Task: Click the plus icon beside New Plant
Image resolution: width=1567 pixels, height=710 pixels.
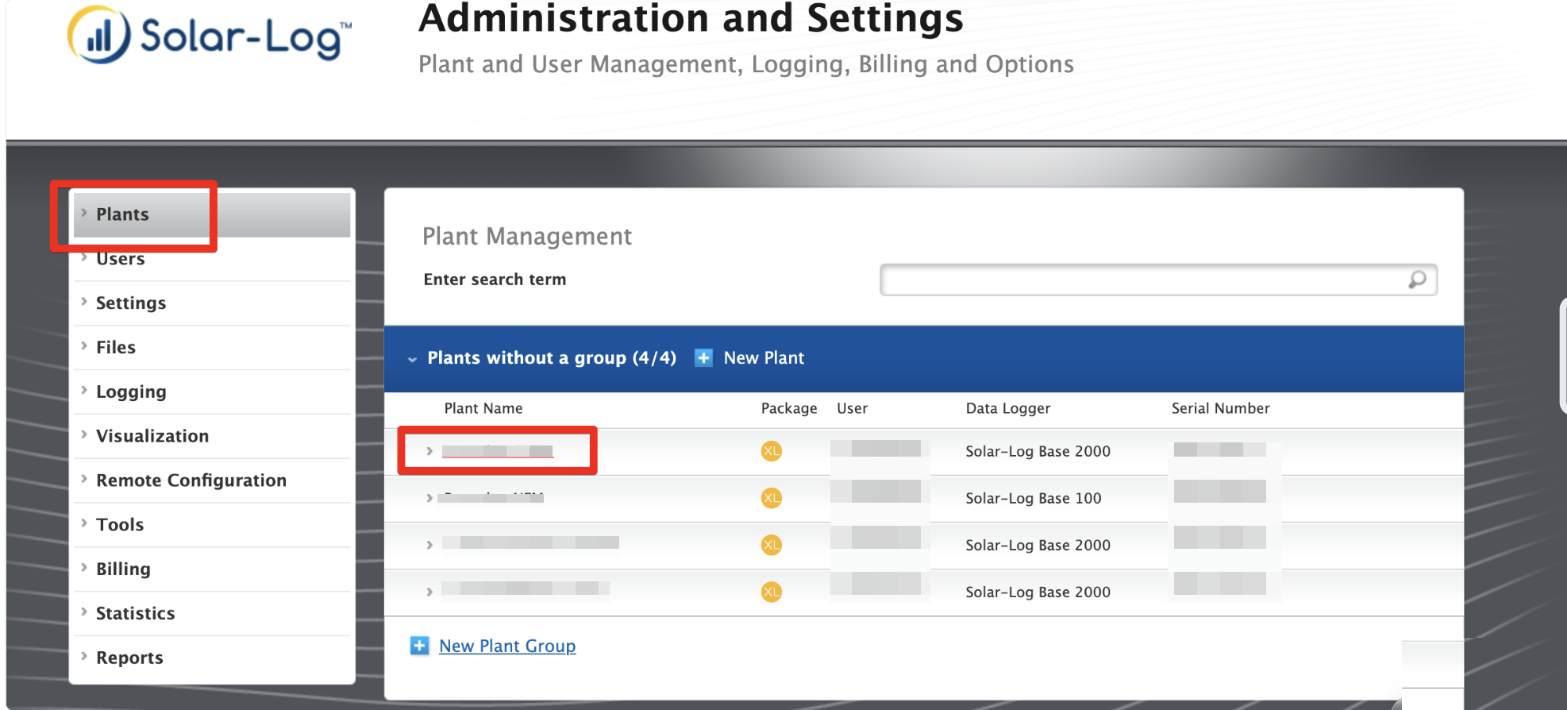Action: (704, 357)
